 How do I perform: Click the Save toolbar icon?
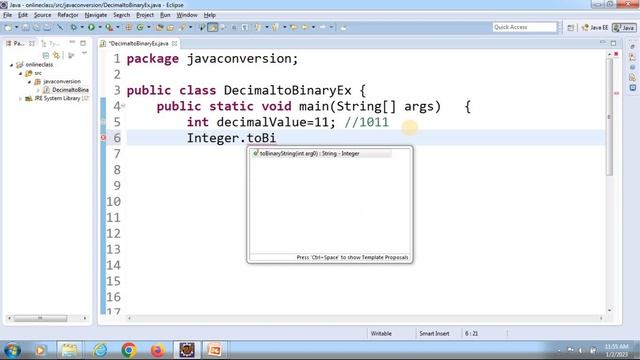click(x=25, y=27)
